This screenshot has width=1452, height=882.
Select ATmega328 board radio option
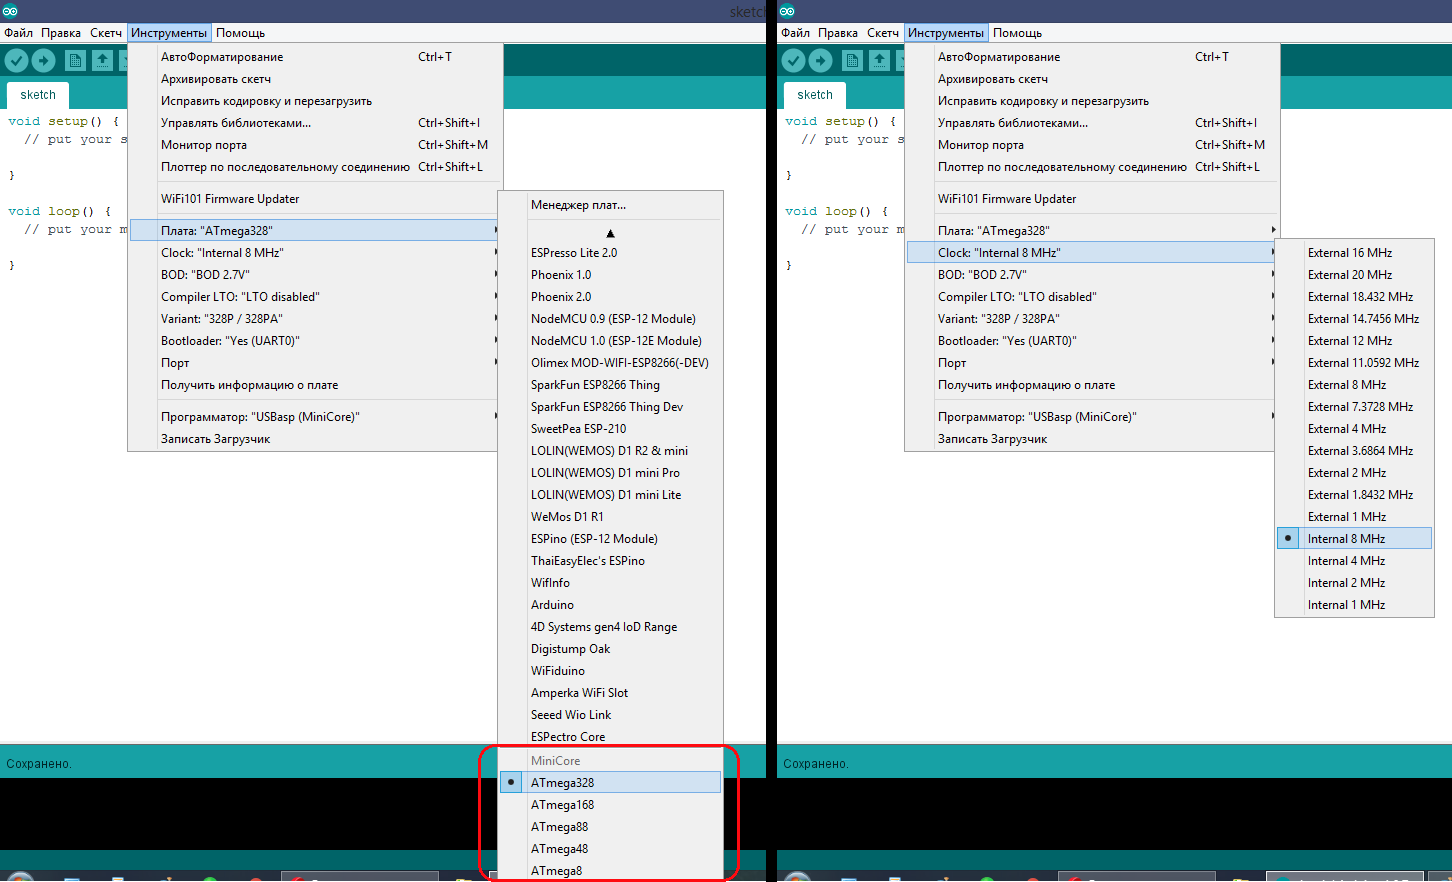610,783
